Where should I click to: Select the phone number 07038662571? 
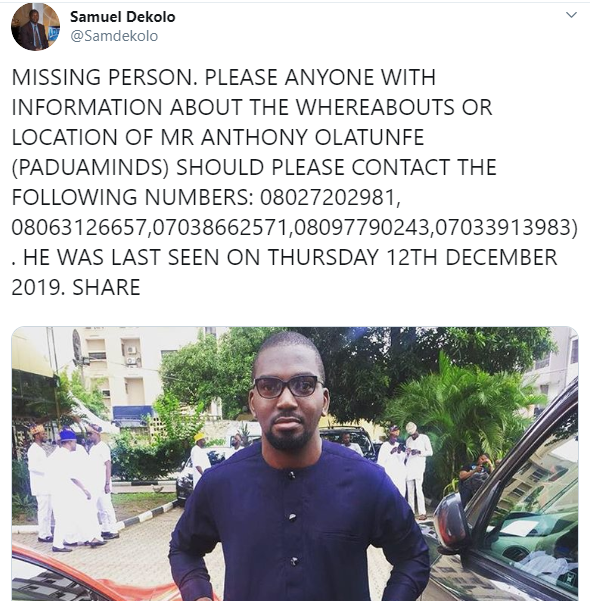(220, 227)
